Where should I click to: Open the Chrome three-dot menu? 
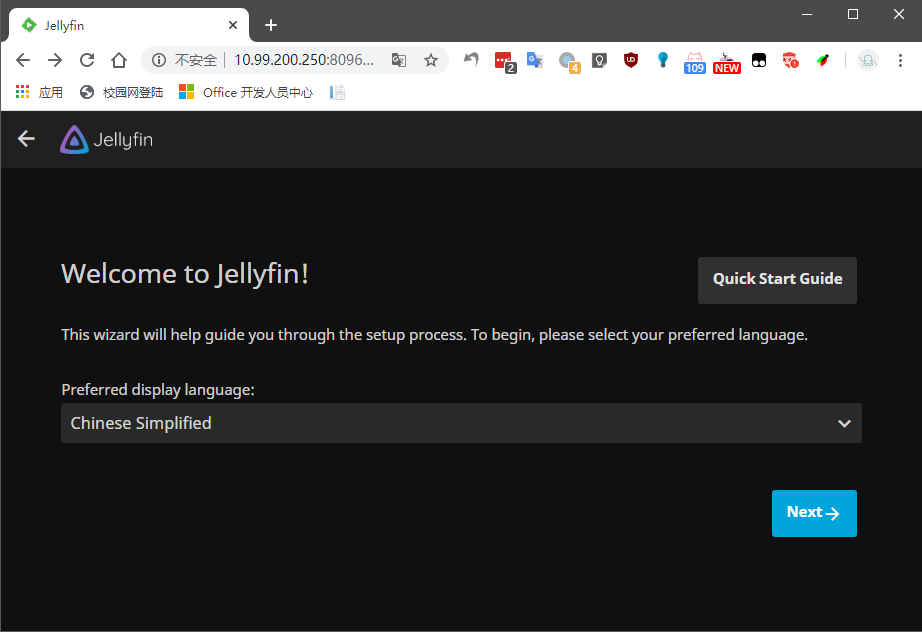pos(900,60)
